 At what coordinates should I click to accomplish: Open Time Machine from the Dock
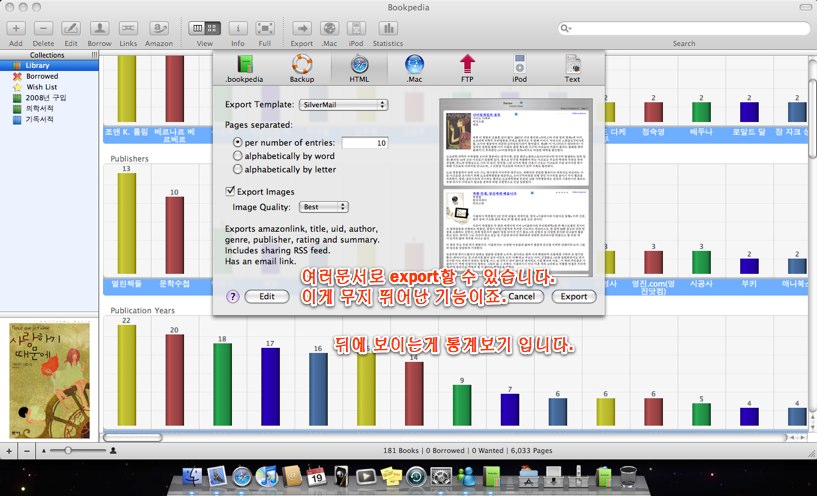pyautogui.click(x=416, y=476)
